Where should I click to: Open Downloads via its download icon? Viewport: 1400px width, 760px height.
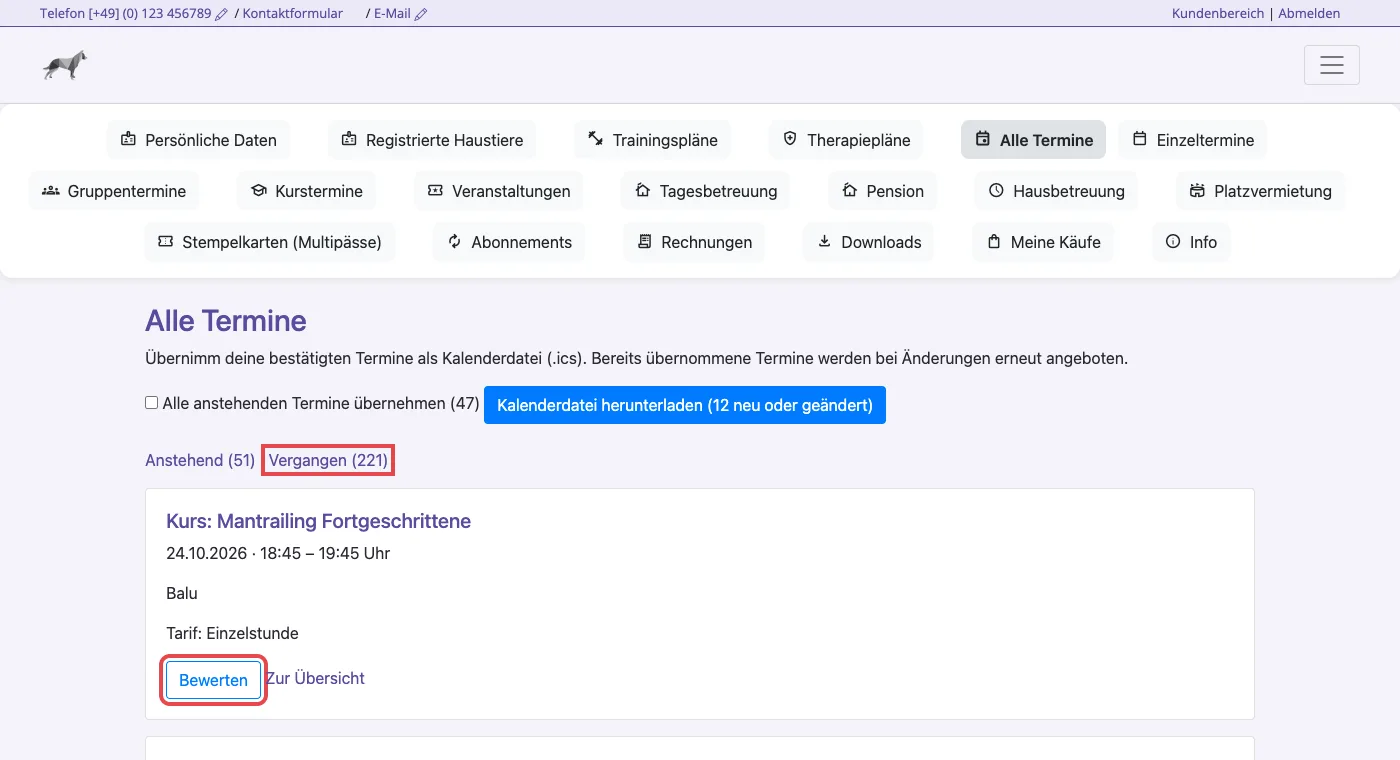824,241
